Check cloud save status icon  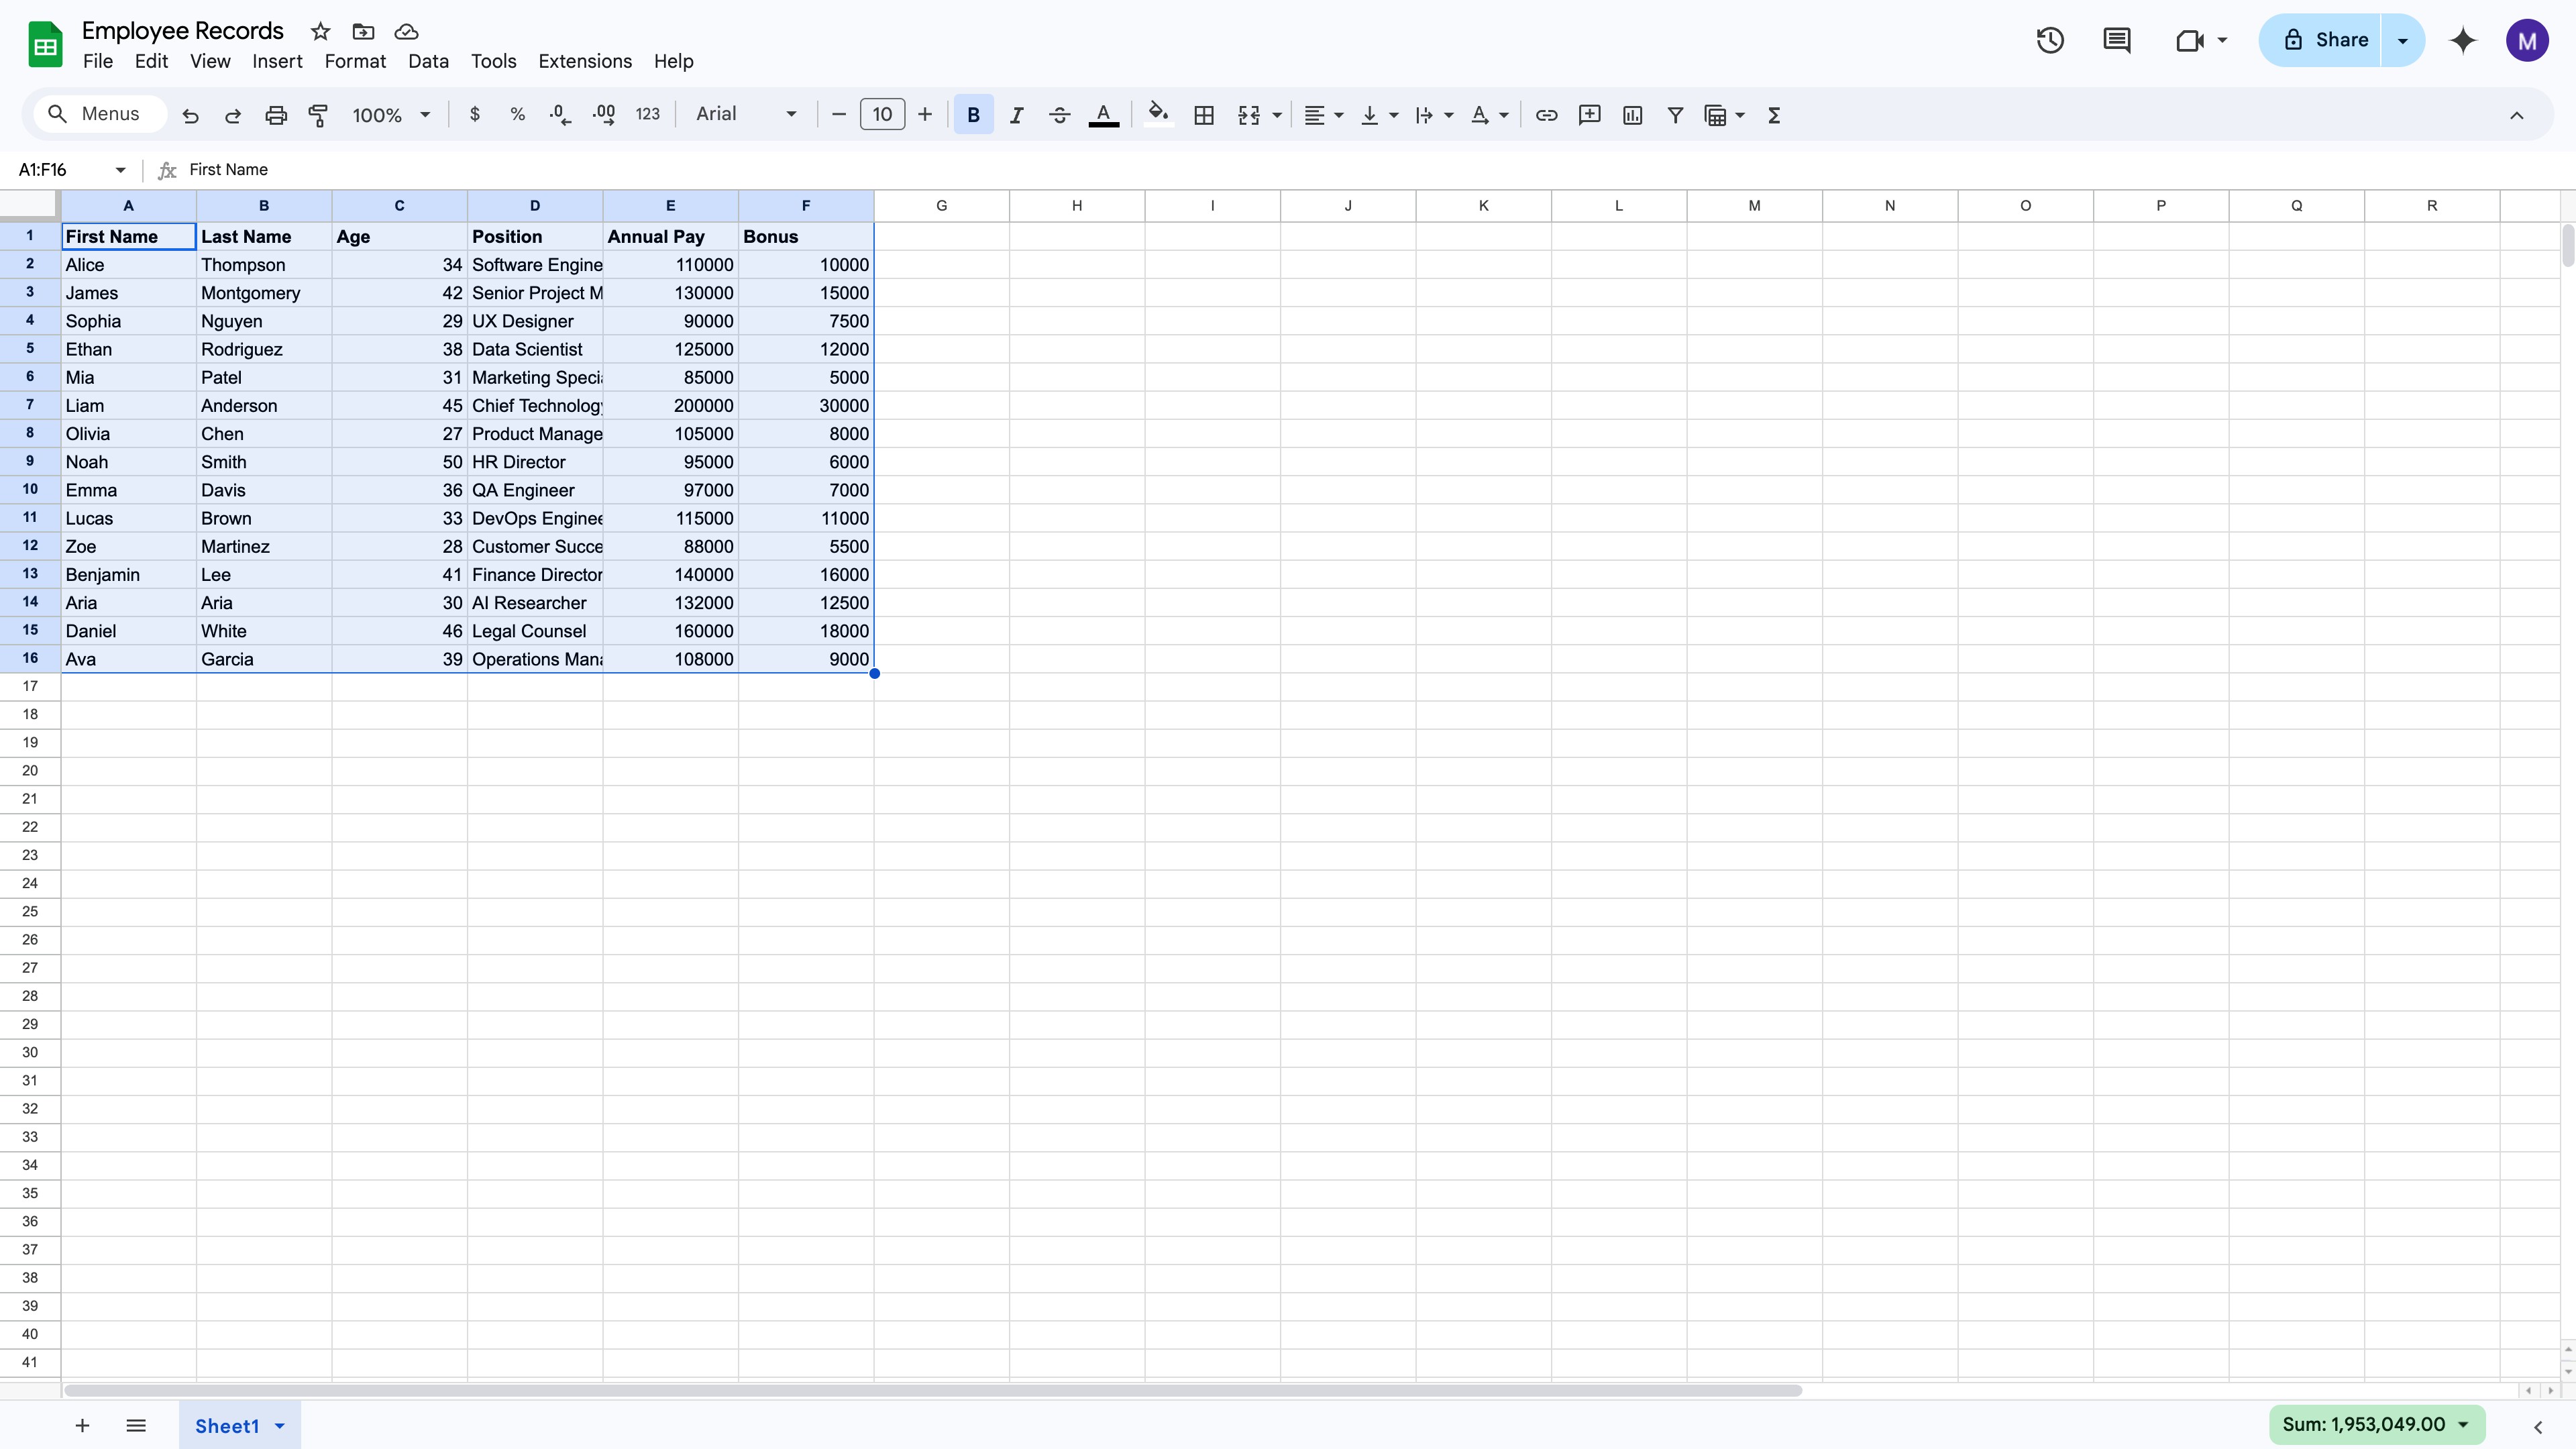[x=406, y=31]
